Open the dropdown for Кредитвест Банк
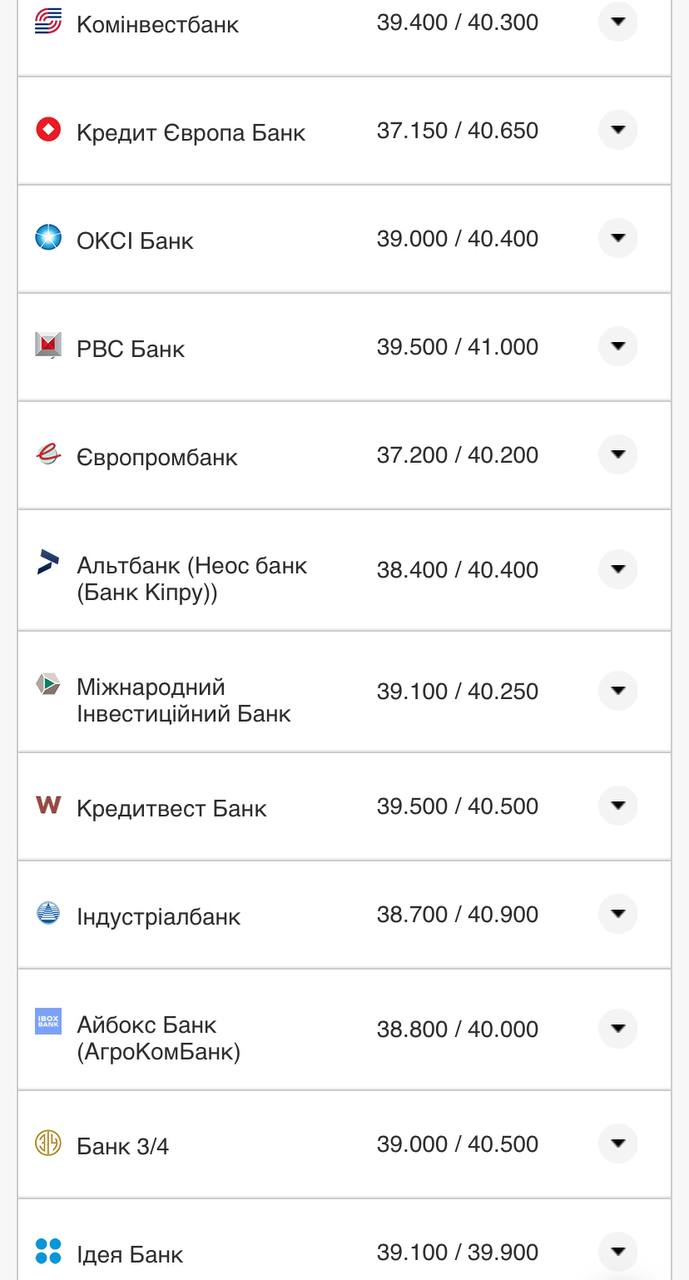The image size is (689, 1280). (618, 806)
